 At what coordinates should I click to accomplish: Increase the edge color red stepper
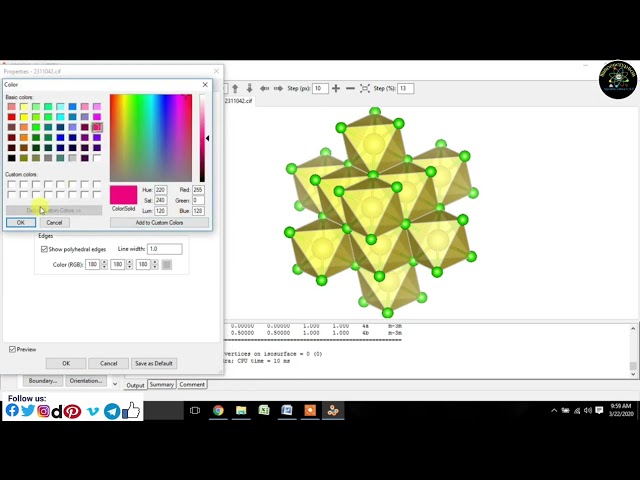coord(104,262)
